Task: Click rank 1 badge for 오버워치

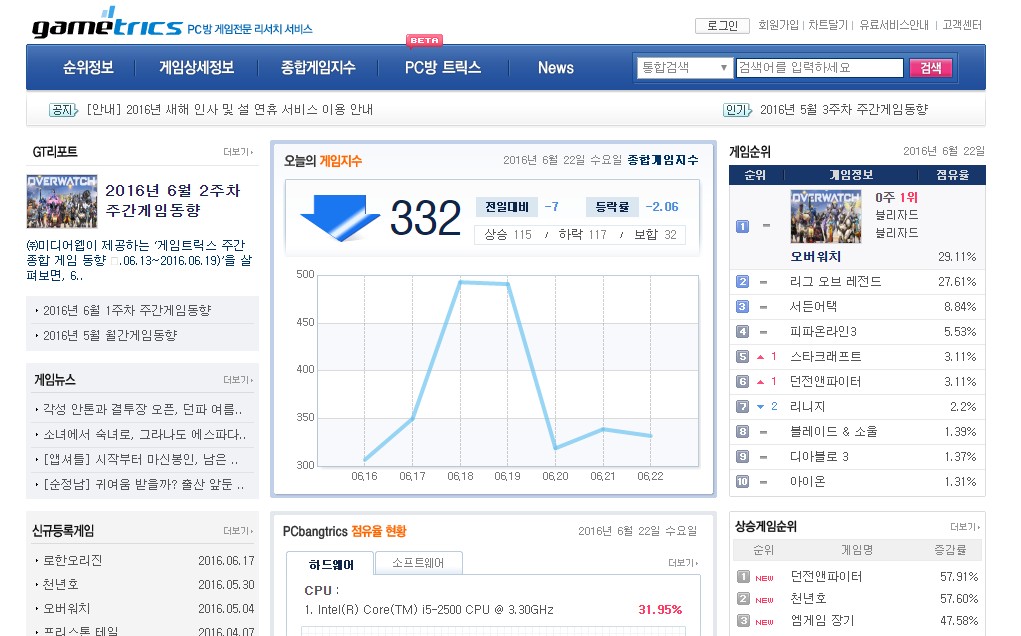Action: coord(742,227)
